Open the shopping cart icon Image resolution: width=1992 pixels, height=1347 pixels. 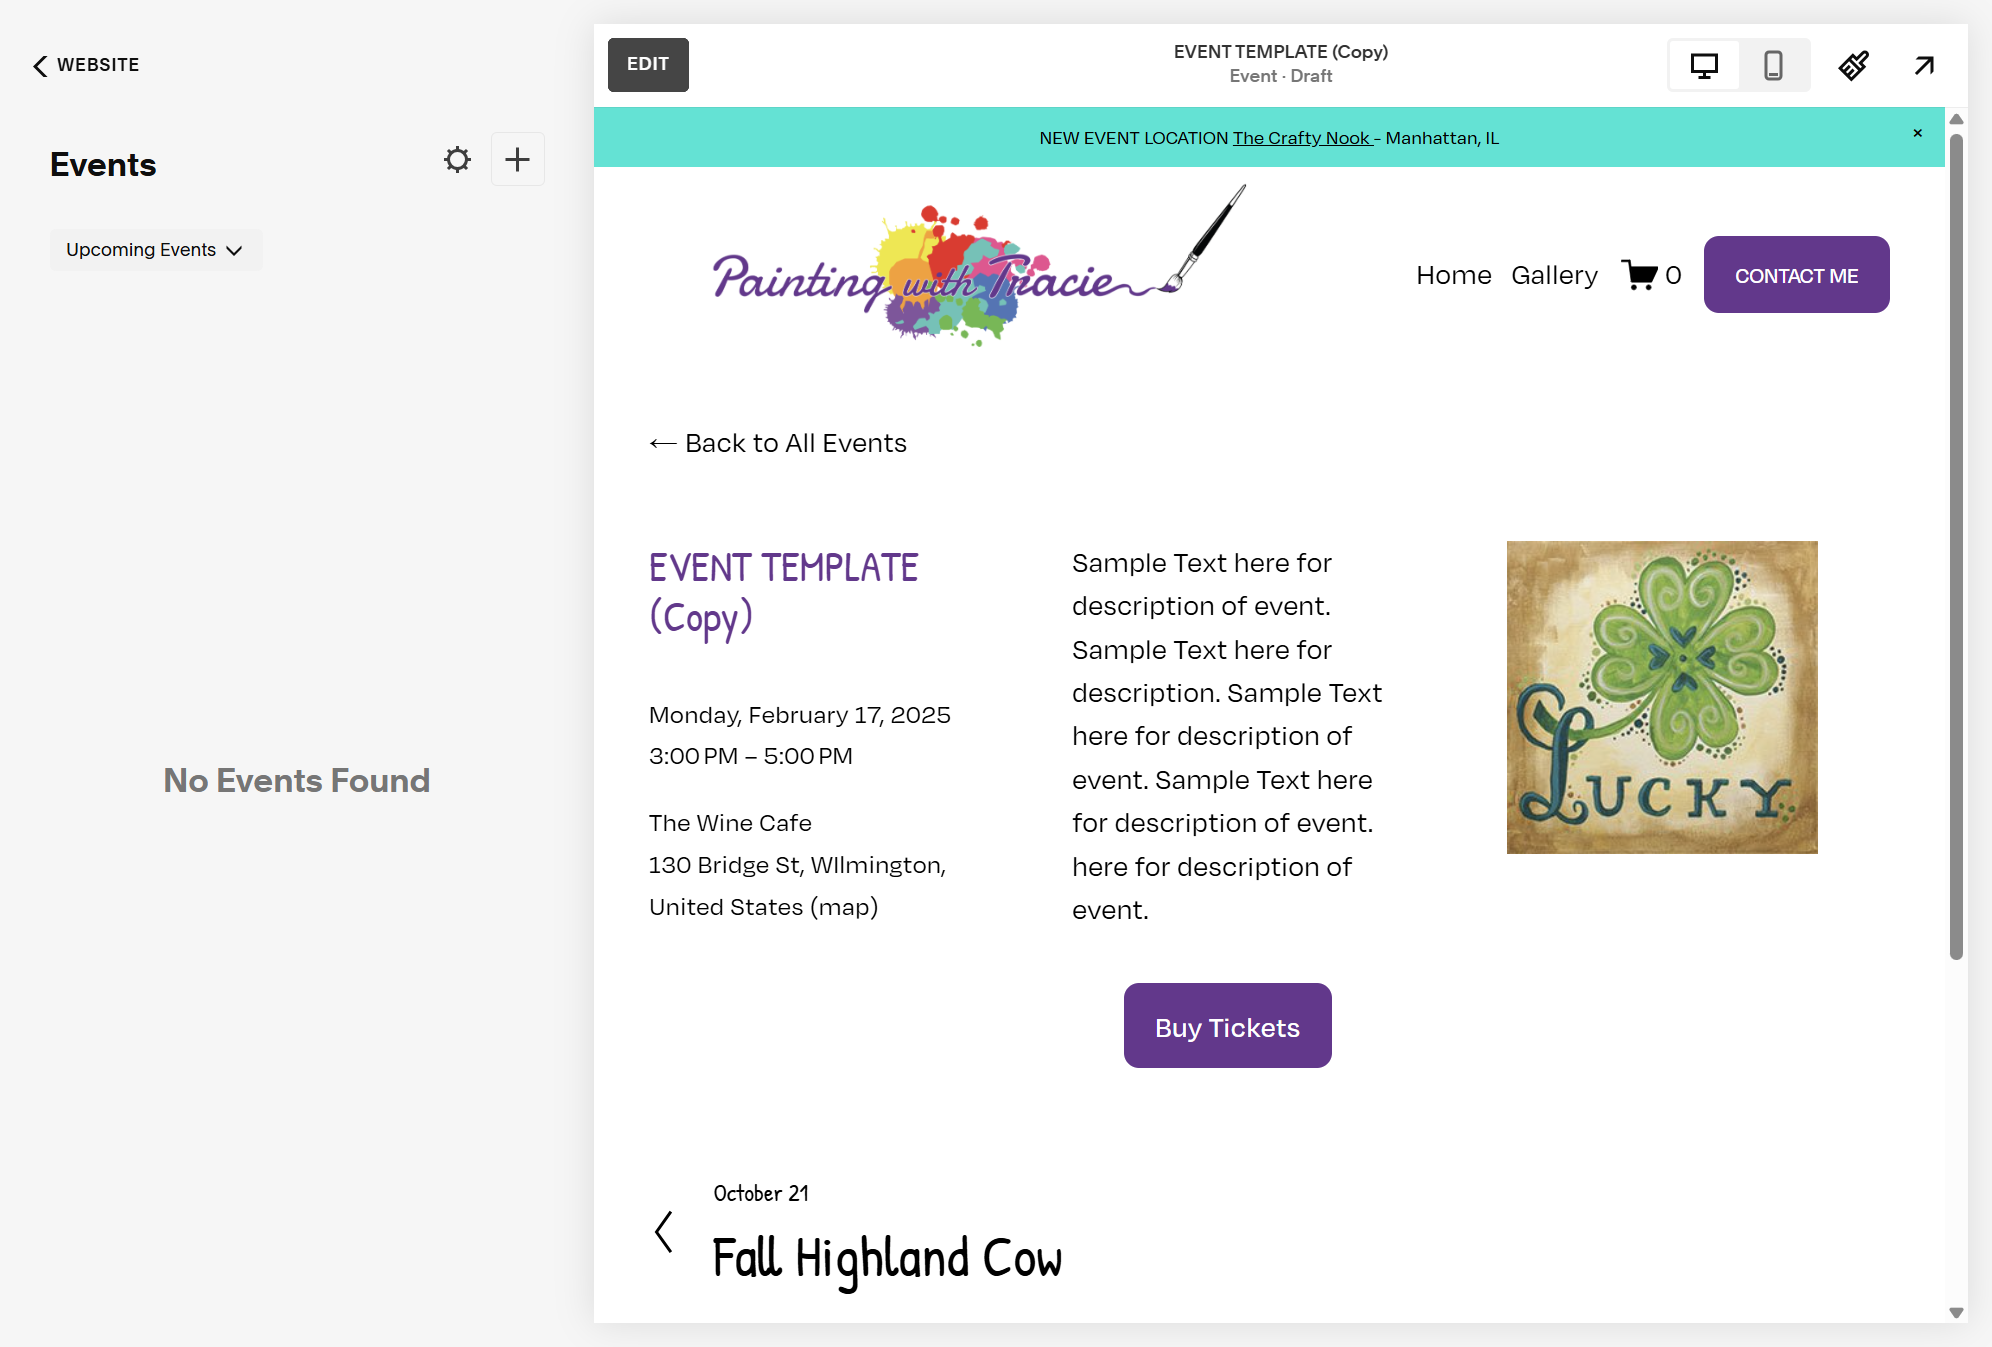pyautogui.click(x=1651, y=275)
